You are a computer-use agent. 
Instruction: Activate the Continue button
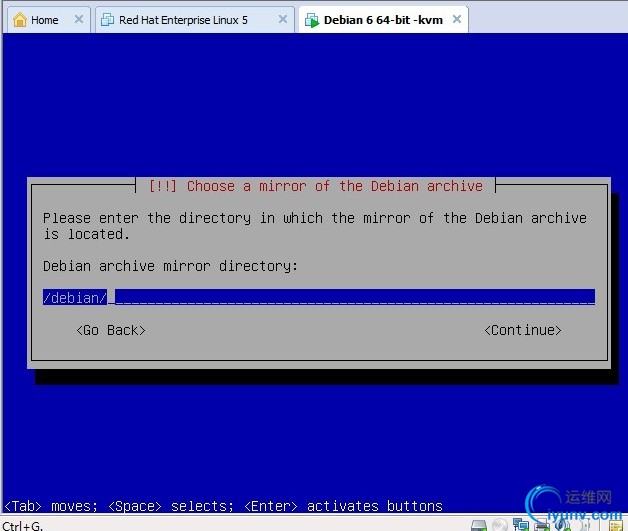(x=523, y=330)
